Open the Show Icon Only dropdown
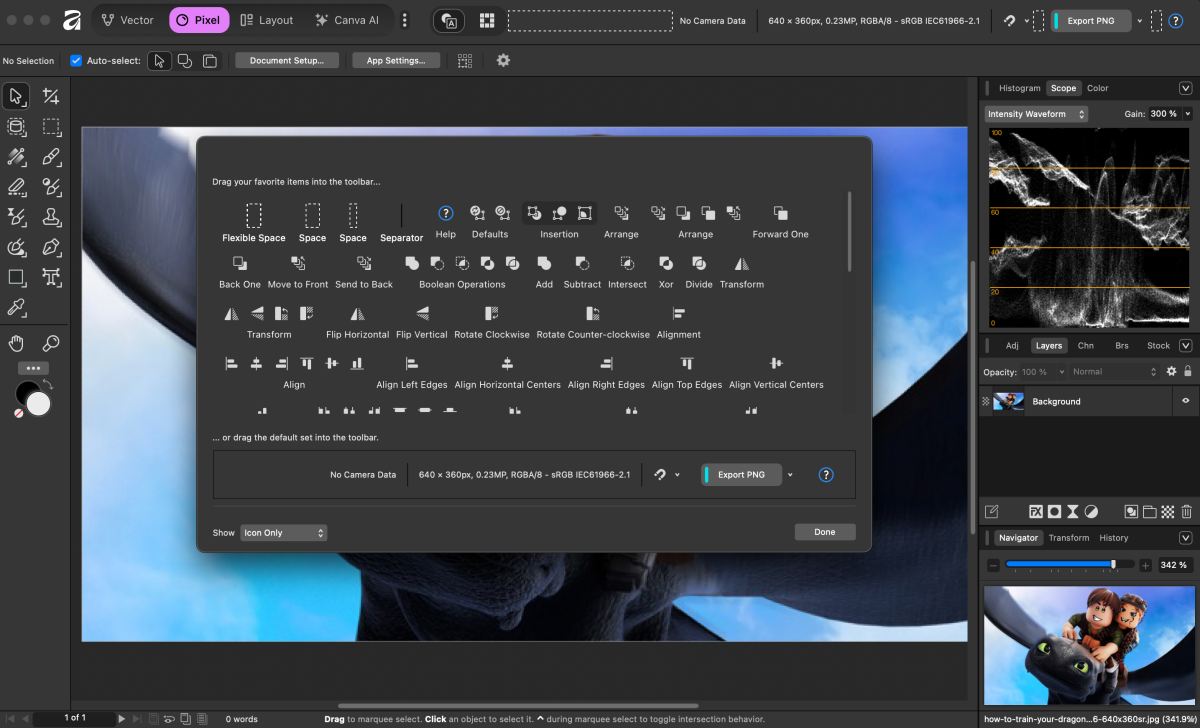 283,532
